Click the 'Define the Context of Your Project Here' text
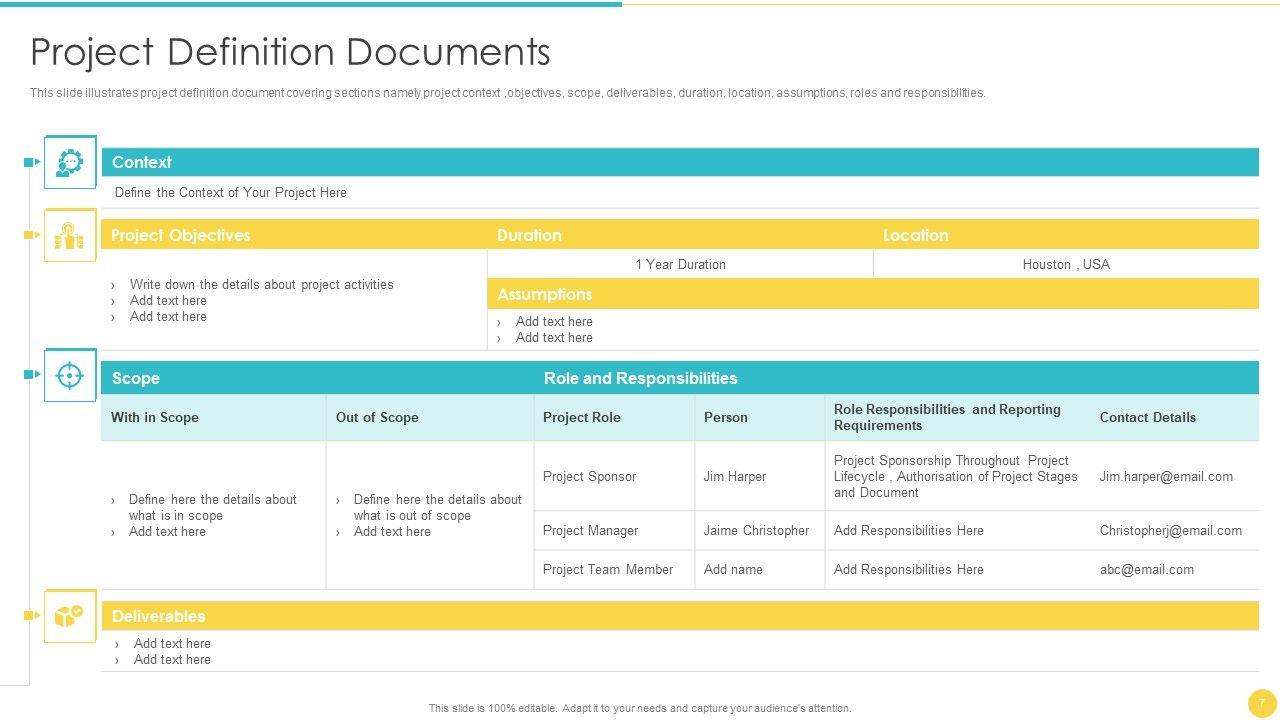The width and height of the screenshot is (1280, 720). click(230, 193)
